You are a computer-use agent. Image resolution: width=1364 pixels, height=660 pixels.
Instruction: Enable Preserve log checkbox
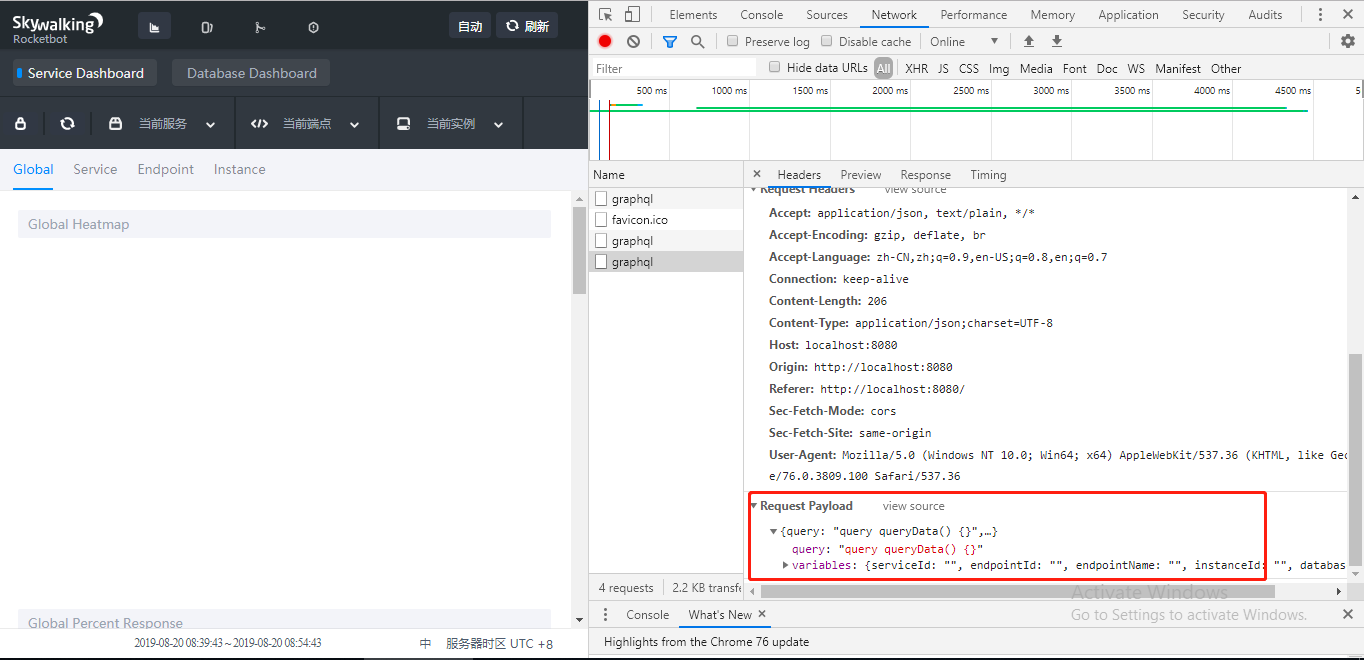pyautogui.click(x=733, y=41)
